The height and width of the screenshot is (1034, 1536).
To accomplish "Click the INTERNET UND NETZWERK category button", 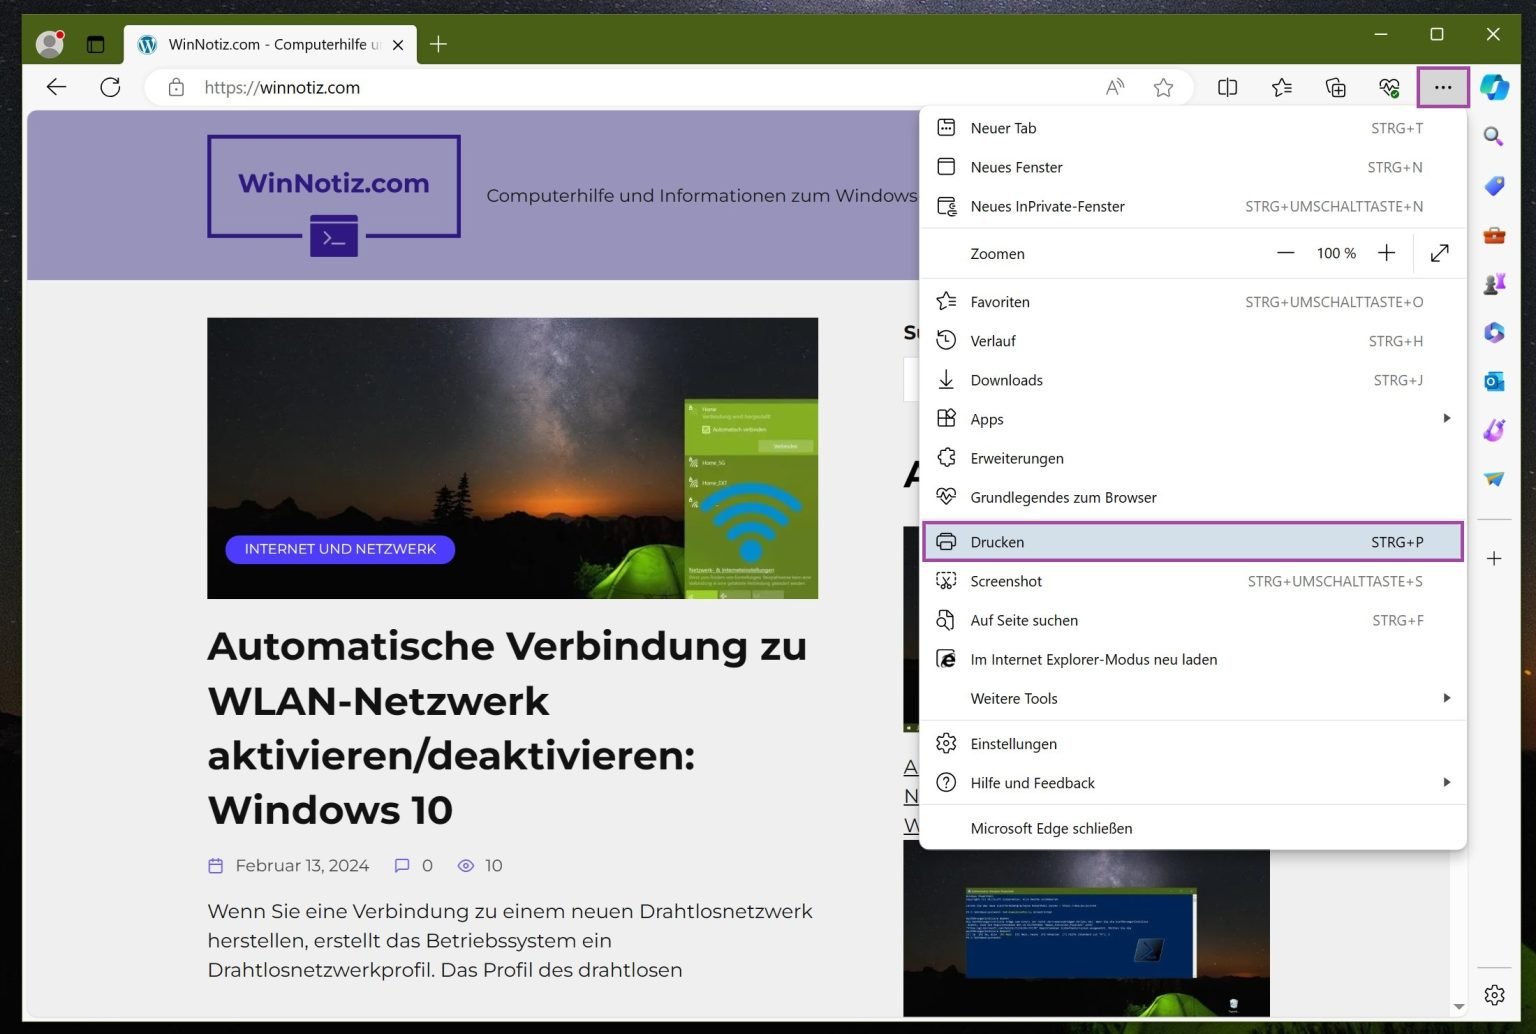I will tap(340, 549).
